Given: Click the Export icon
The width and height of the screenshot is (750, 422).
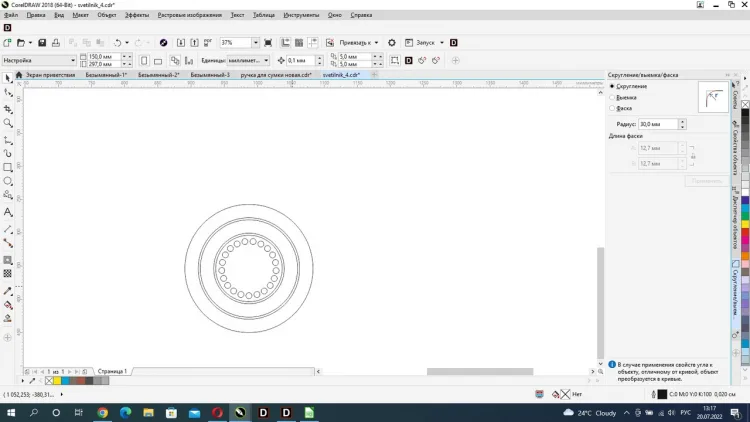Looking at the screenshot, I should coord(194,43).
